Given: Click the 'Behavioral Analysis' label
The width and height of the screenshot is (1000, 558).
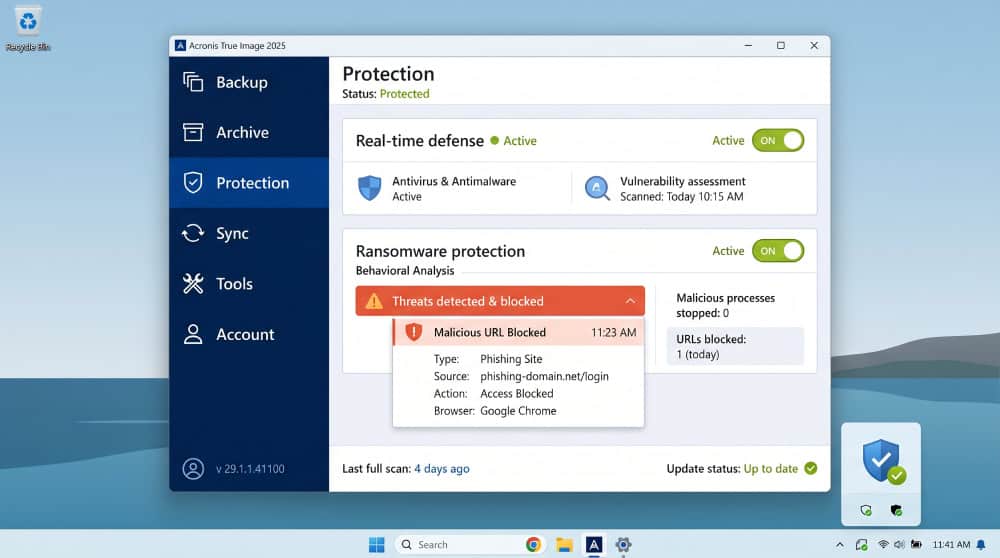Looking at the screenshot, I should (405, 270).
